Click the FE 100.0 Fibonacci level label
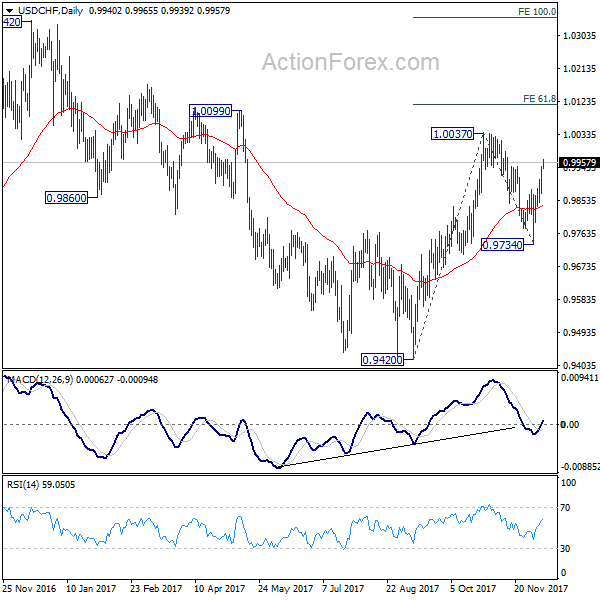This screenshot has width=600, height=600. pyautogui.click(x=537, y=11)
